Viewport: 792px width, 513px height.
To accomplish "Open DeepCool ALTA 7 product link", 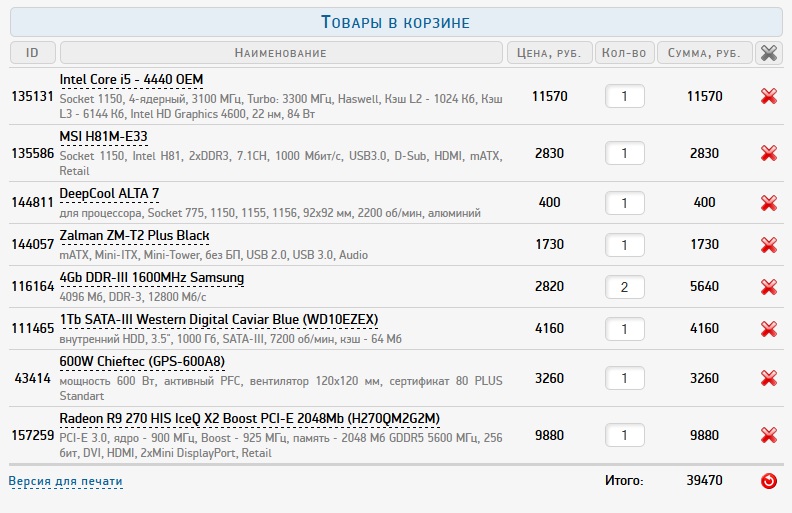I will pyautogui.click(x=109, y=194).
